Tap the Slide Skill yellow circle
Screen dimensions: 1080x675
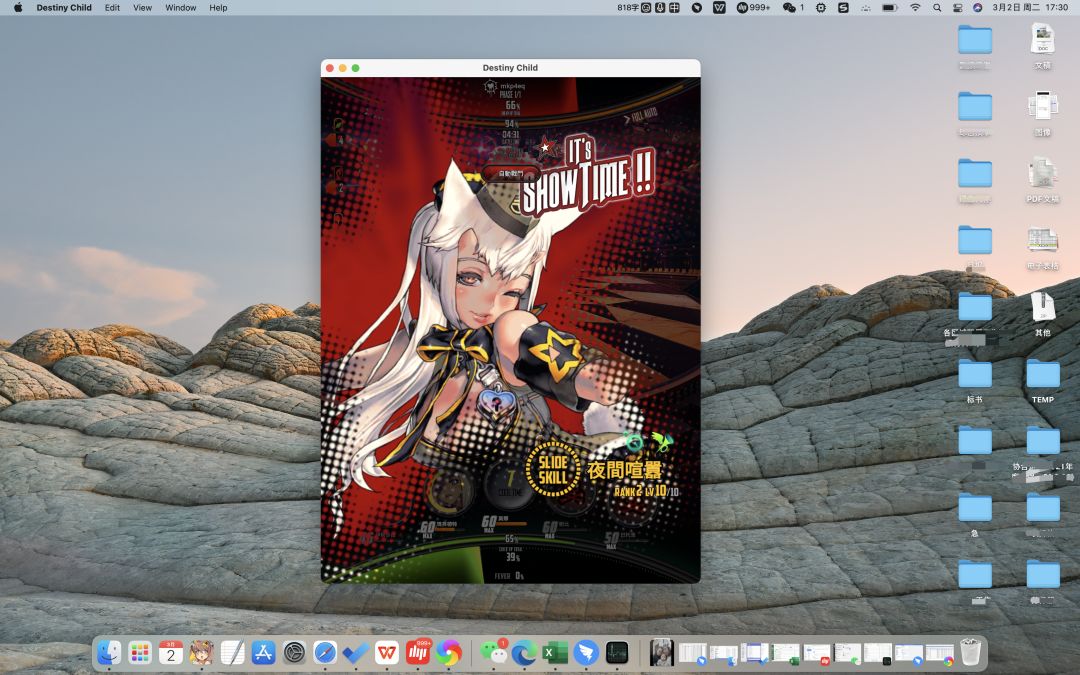(x=552, y=470)
